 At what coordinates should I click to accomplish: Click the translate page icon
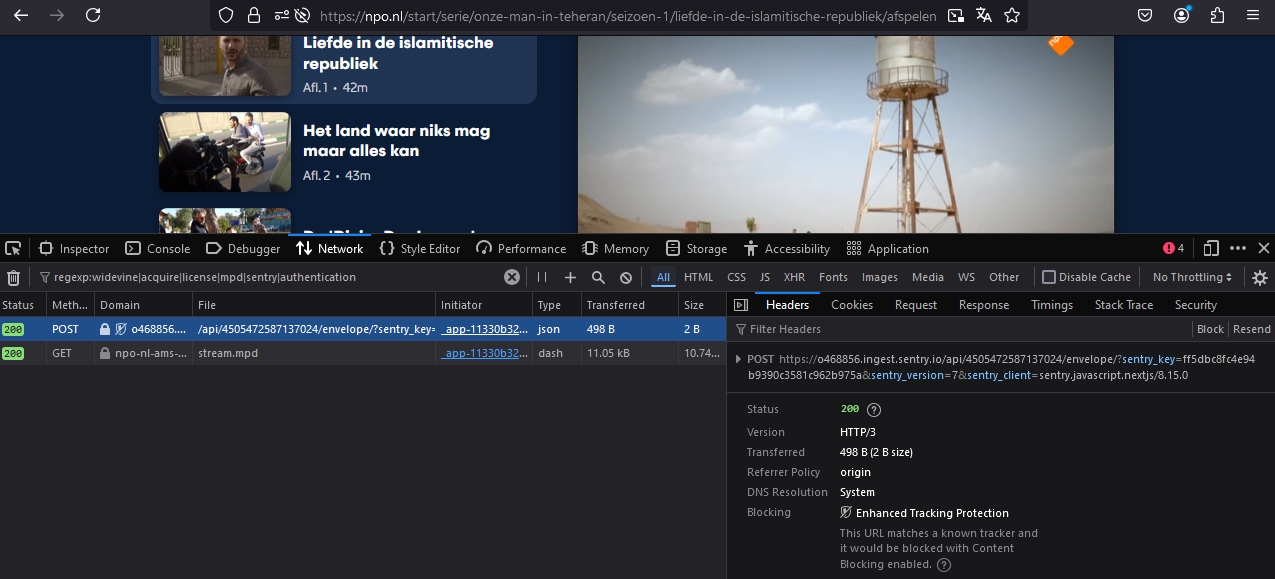pos(984,15)
